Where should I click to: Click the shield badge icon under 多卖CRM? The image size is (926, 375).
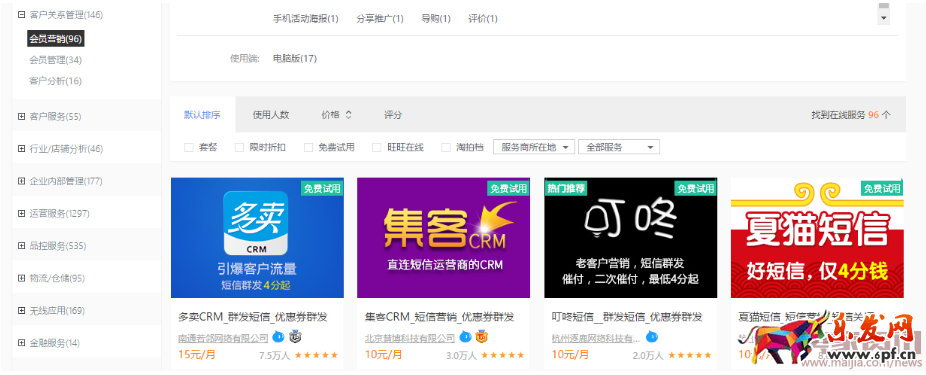coord(295,337)
